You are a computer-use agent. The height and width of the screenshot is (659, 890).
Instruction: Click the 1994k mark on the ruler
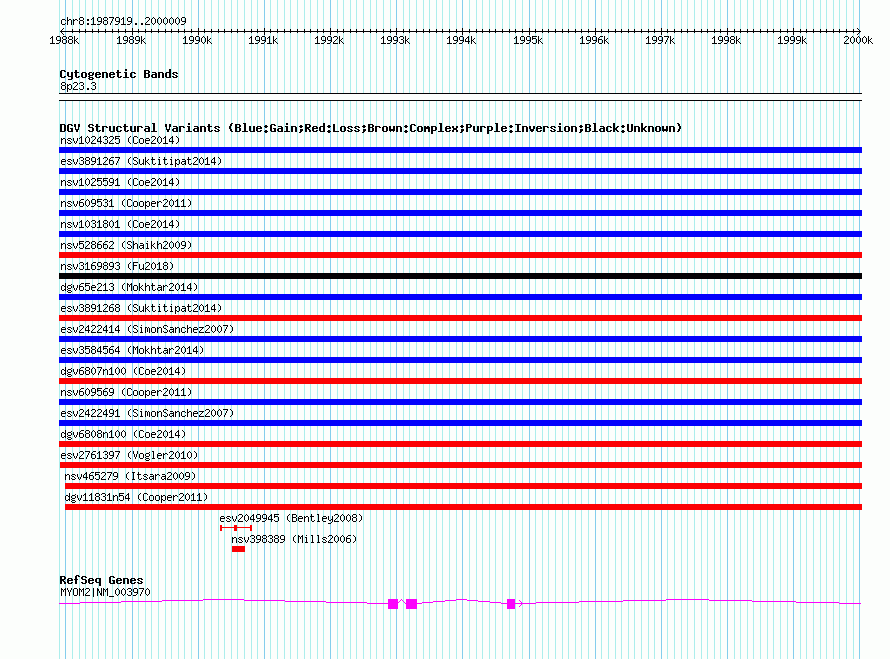461,41
